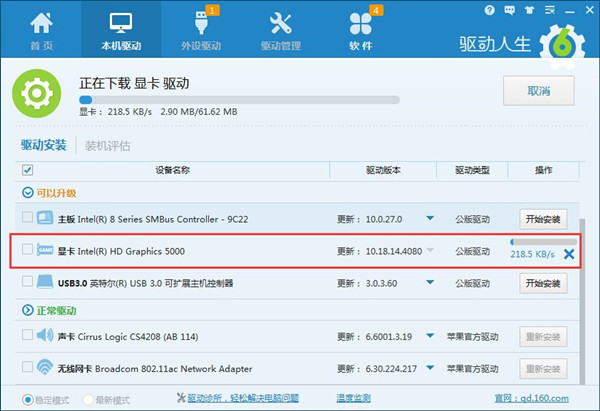Open version dropdown for 3.0.3.60
Image resolution: width=600 pixels, height=411 pixels.
pos(430,282)
